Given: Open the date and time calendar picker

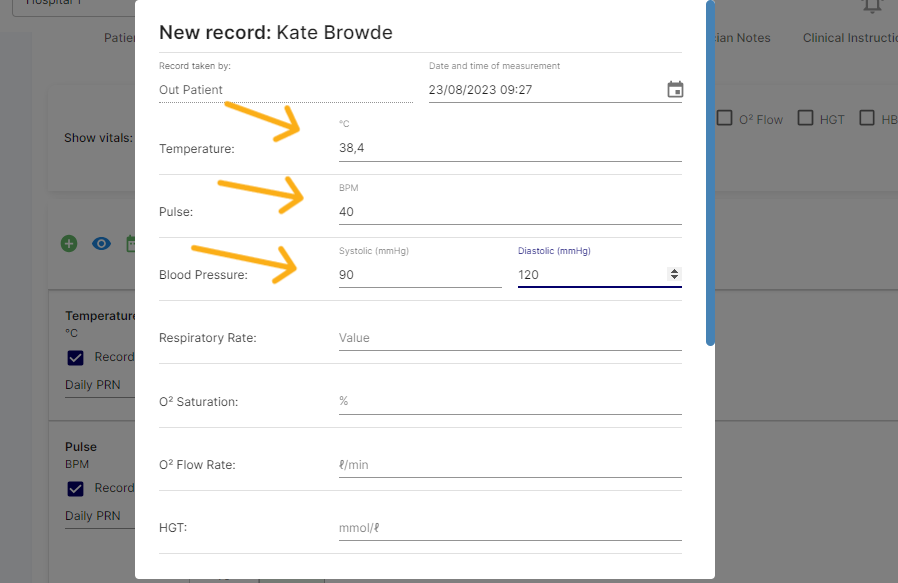Looking at the screenshot, I should 675,90.
